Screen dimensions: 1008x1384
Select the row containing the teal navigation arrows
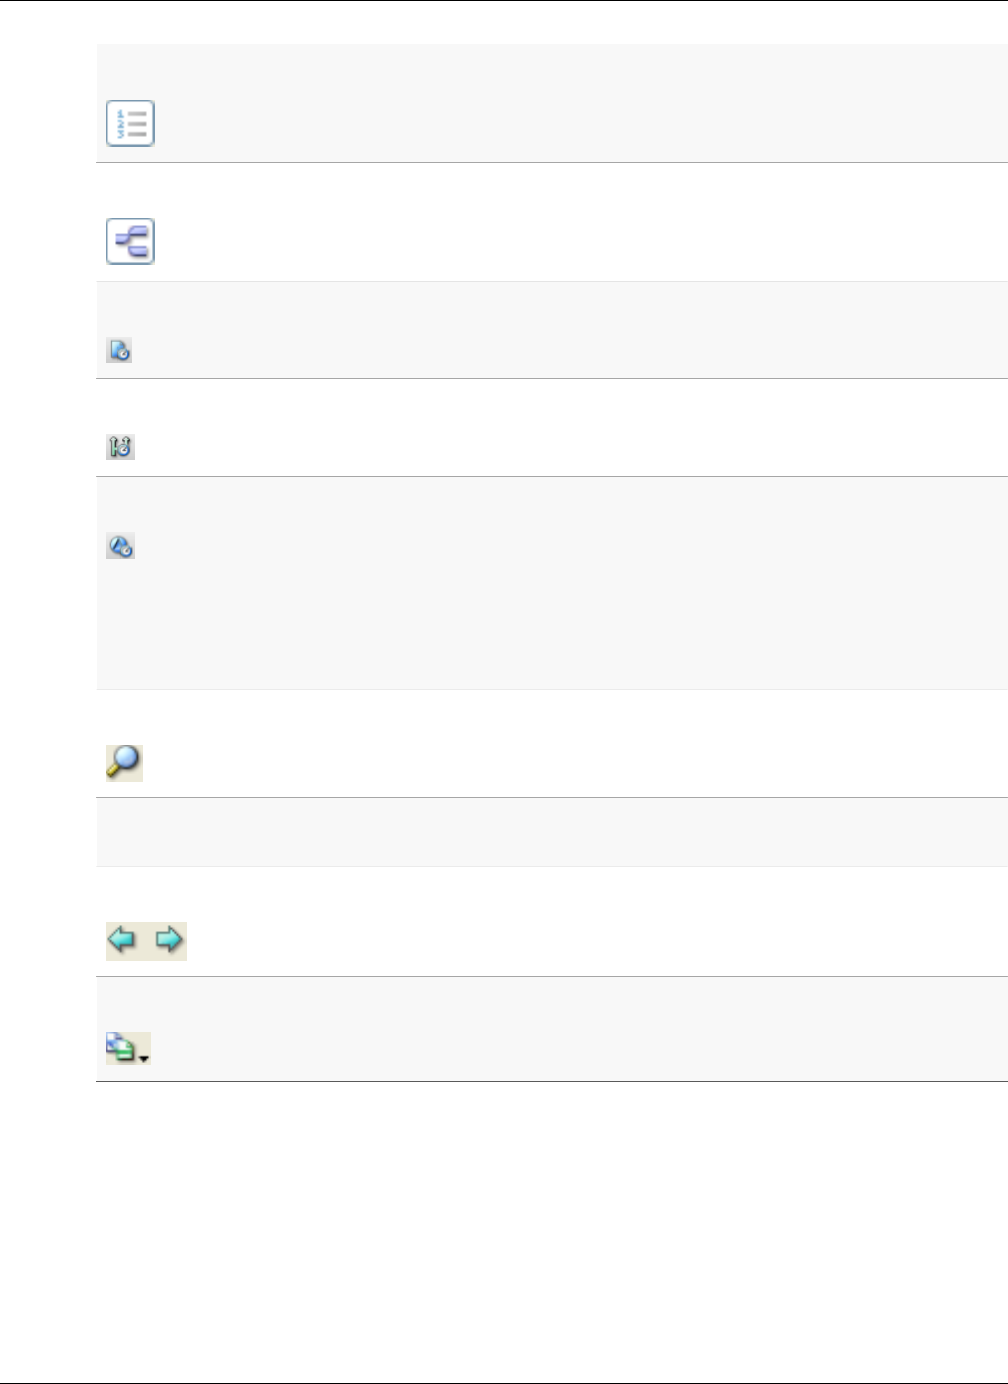(x=552, y=921)
